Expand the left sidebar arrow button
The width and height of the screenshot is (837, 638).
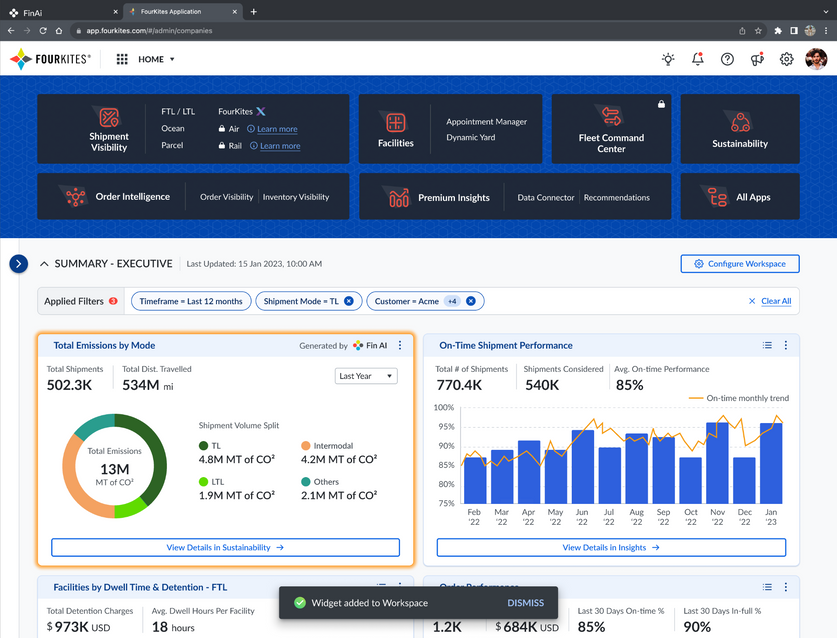[x=18, y=264]
